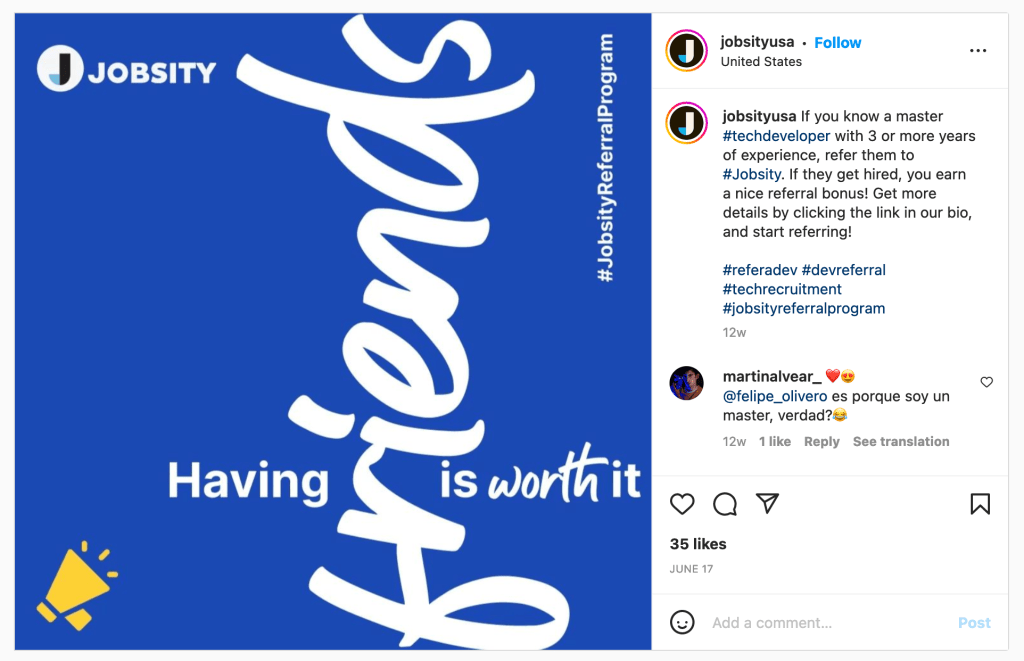The height and width of the screenshot is (661, 1024).
Task: Open martinalvear_ commenter avatar
Action: tap(687, 383)
